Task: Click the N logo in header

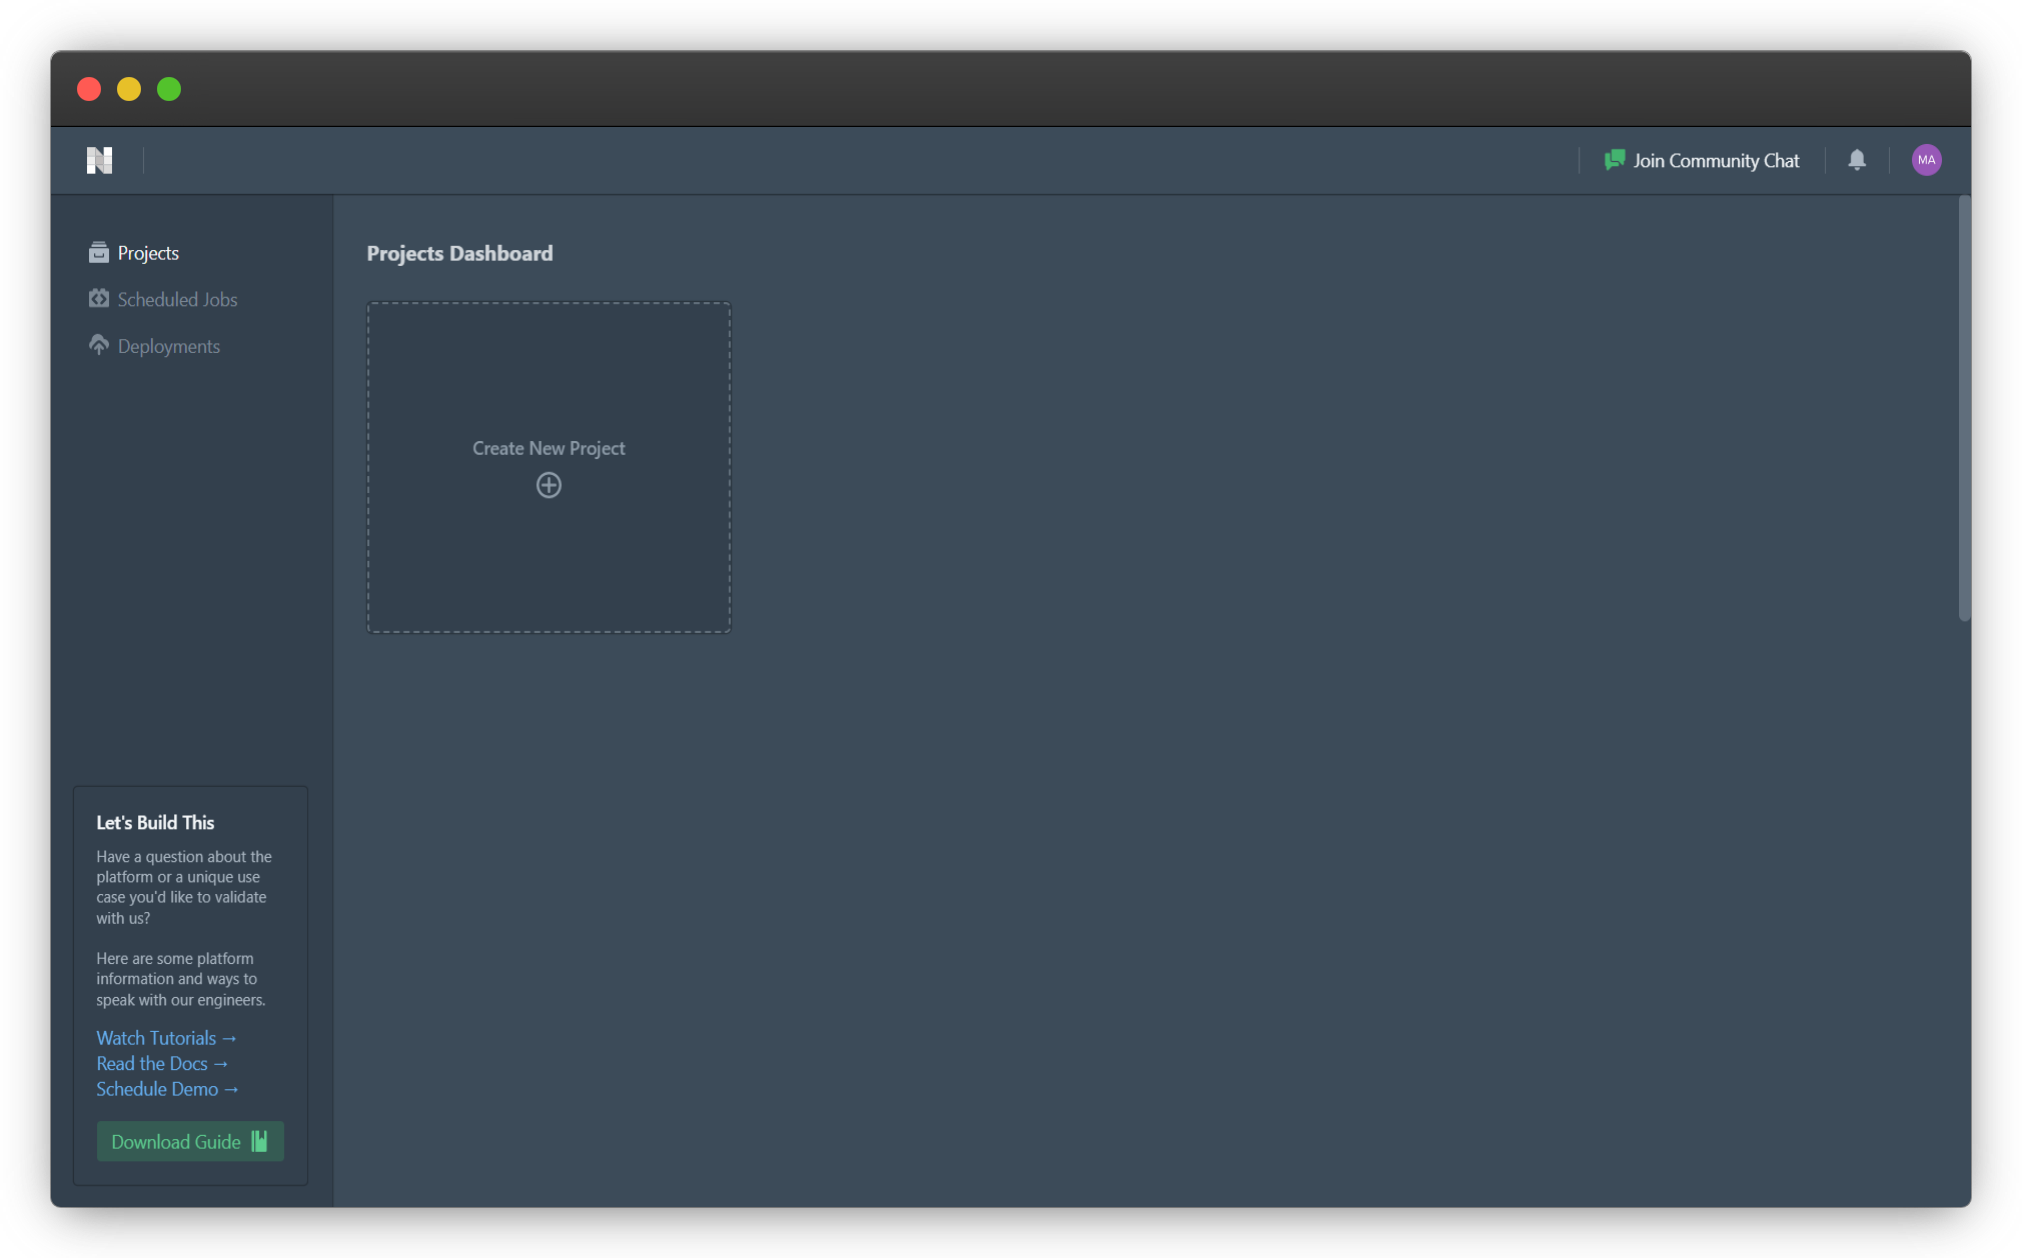Action: point(99,160)
